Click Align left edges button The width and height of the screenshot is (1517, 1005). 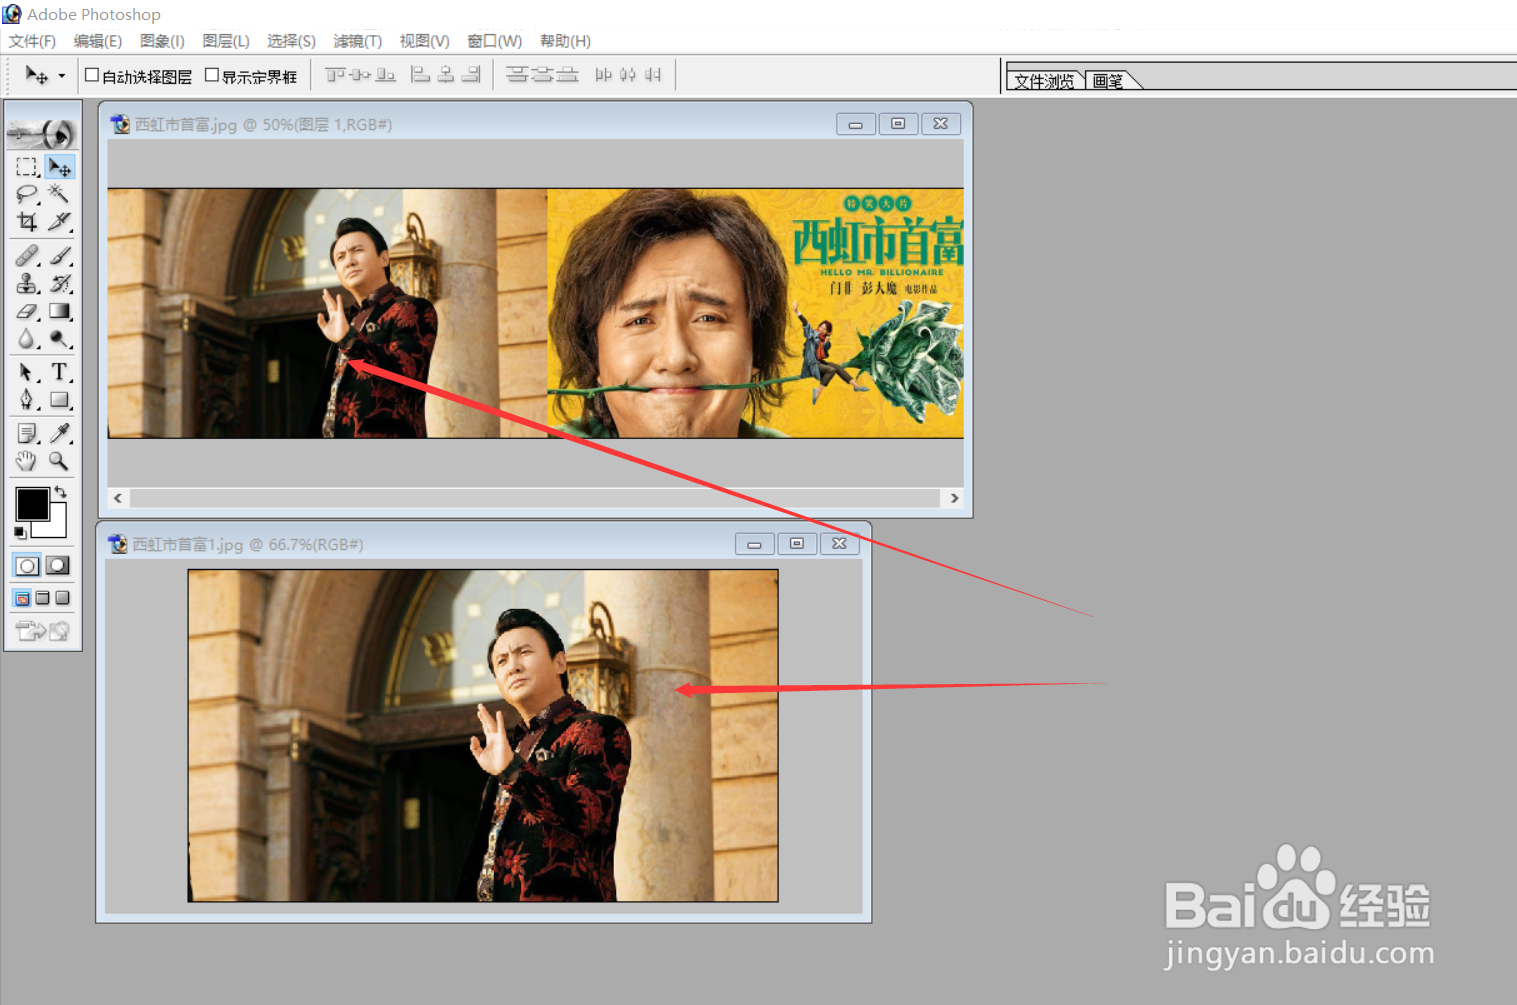pos(421,75)
